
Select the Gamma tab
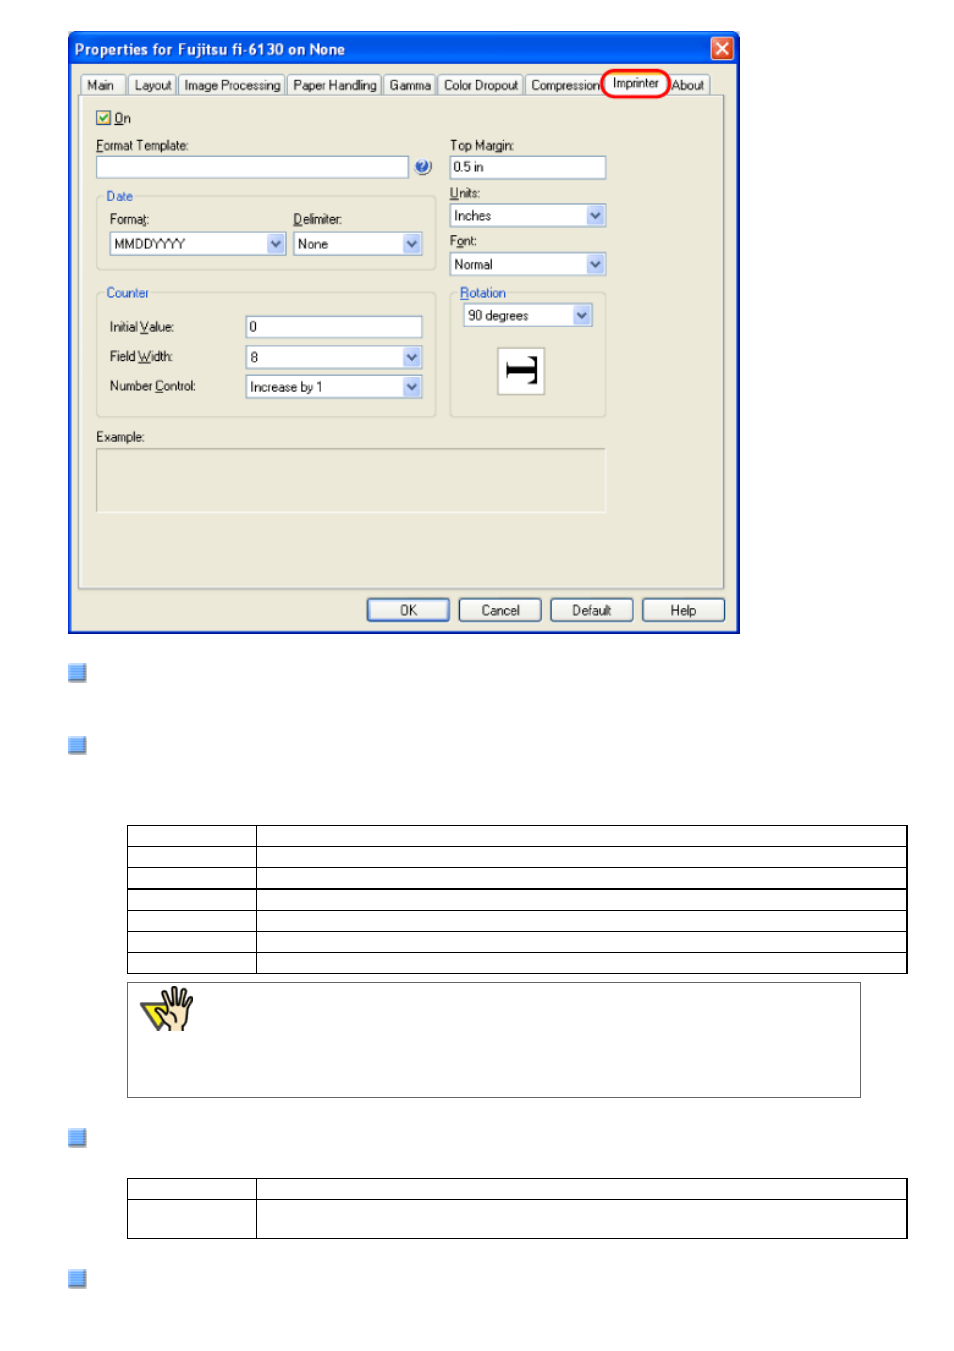pos(410,85)
